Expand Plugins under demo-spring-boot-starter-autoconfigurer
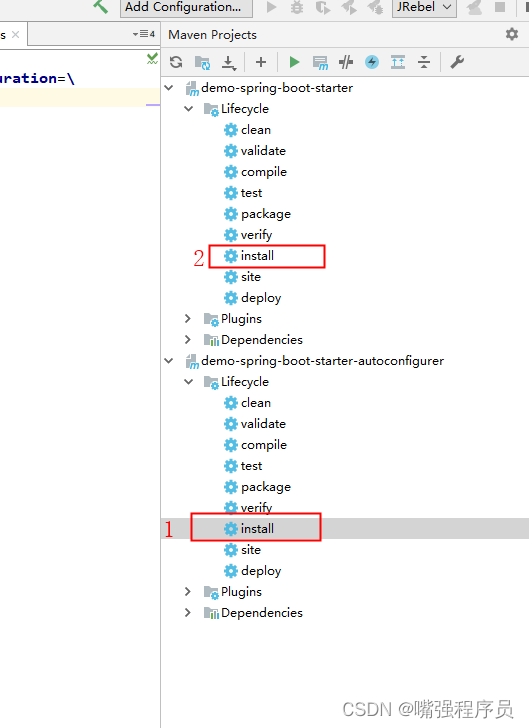 pyautogui.click(x=188, y=592)
